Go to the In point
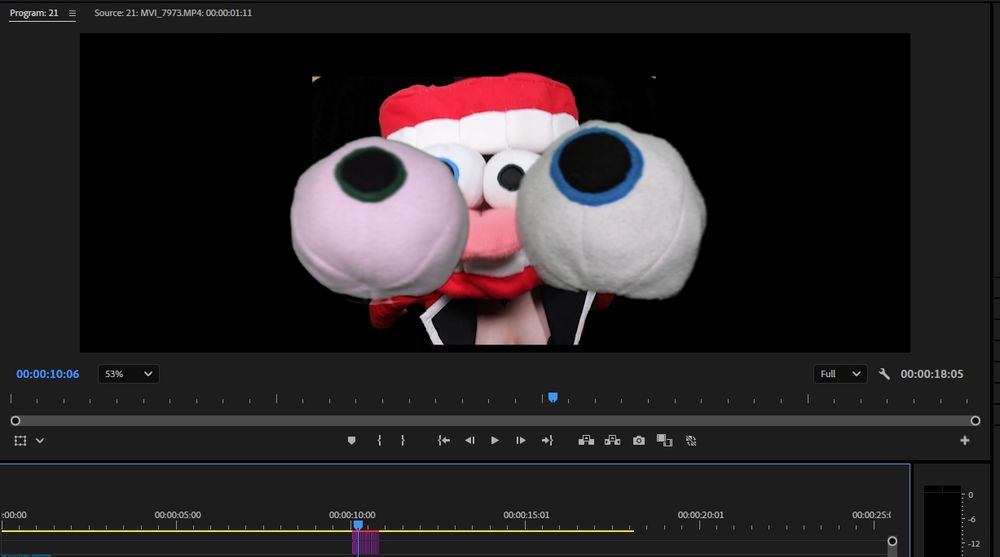Image resolution: width=1000 pixels, height=557 pixels. coord(444,440)
